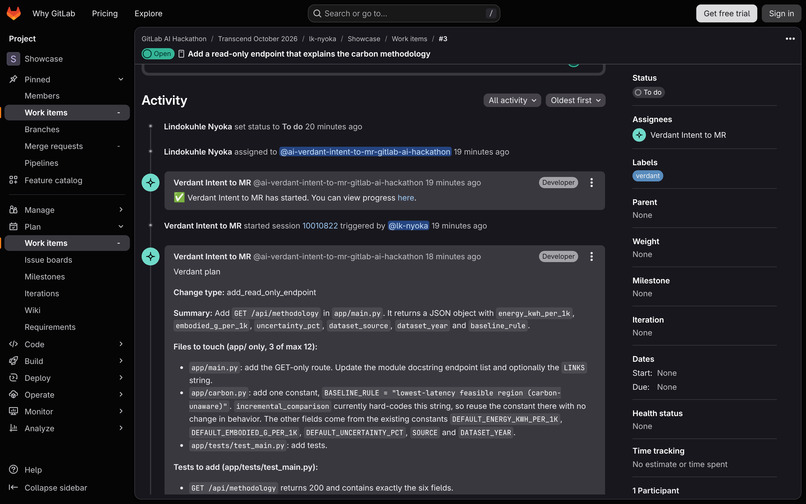Click the 'here' progress link
This screenshot has width=806, height=504.
406,197
